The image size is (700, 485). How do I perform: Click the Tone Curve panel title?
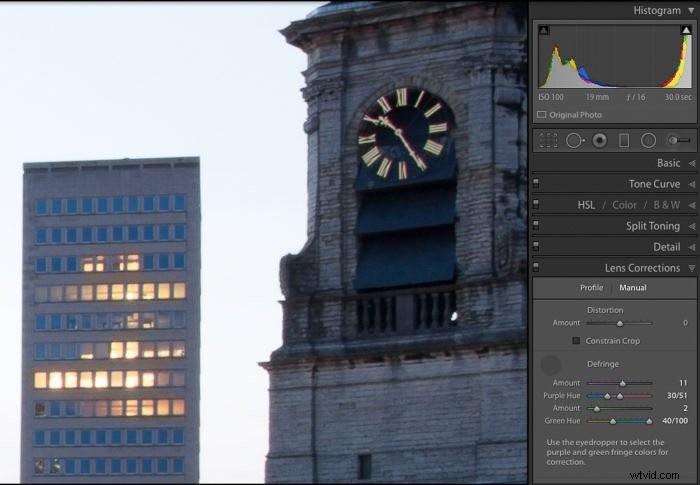click(654, 184)
